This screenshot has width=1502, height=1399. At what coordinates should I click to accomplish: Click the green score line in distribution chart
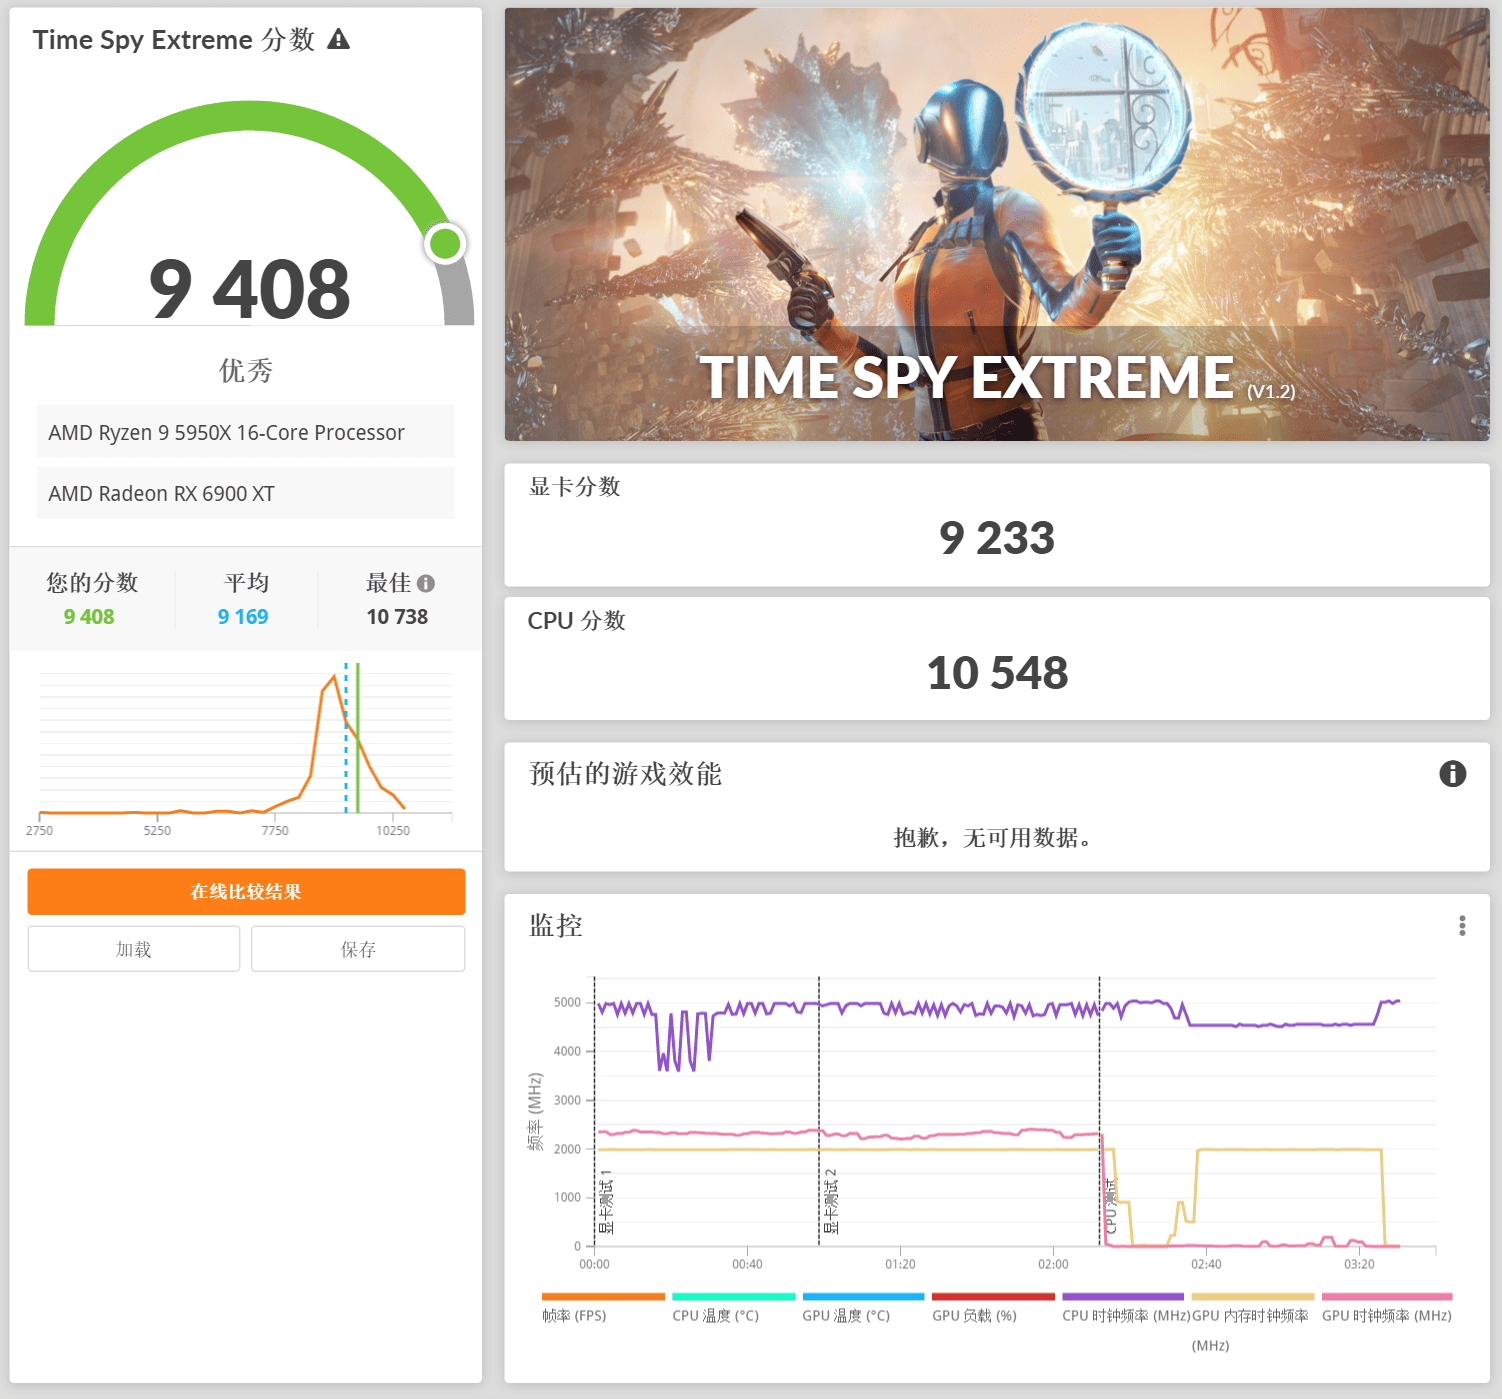pyautogui.click(x=357, y=738)
